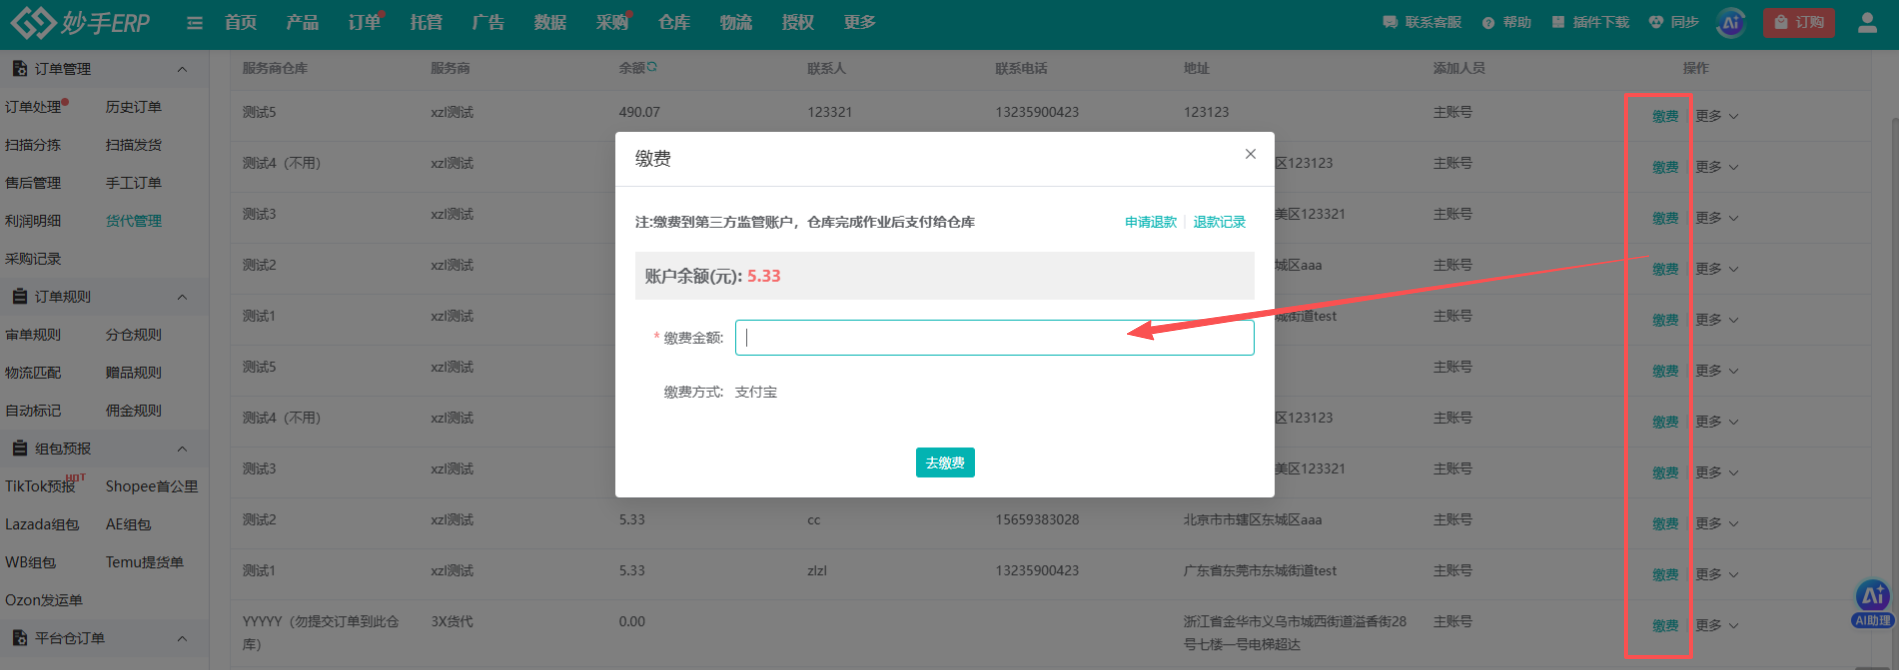Open 插件下载 plugin download
This screenshot has width=1899, height=670.
point(1591,22)
